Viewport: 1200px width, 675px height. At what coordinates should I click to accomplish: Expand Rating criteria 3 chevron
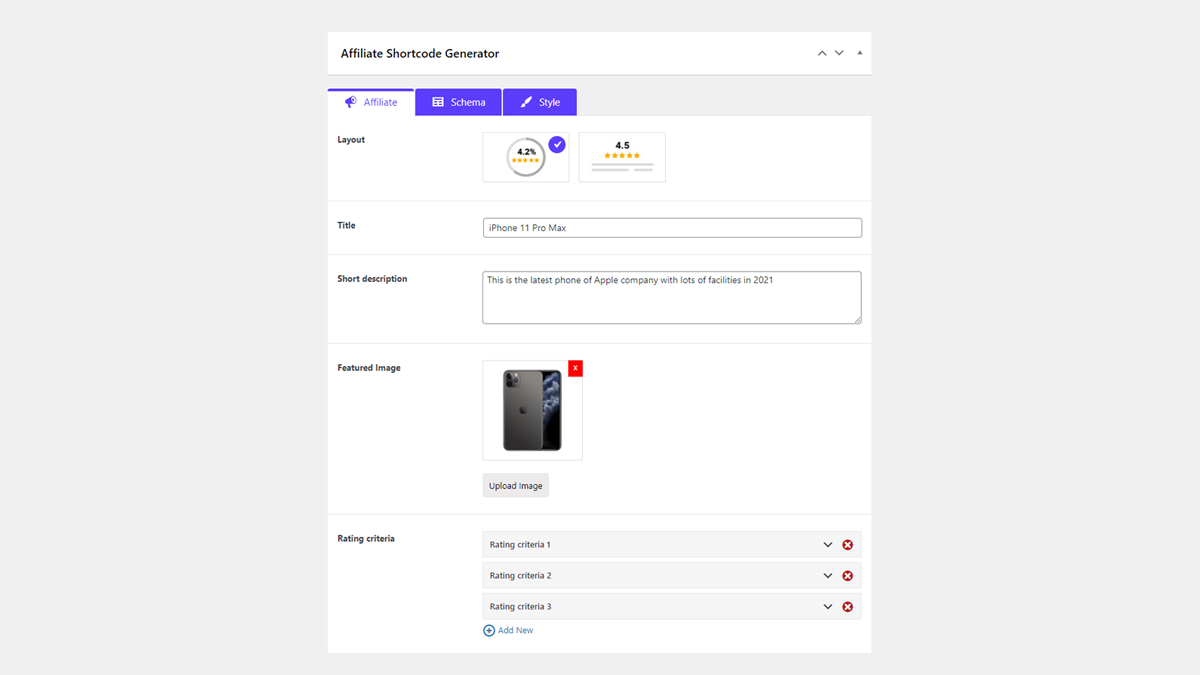[828, 607]
